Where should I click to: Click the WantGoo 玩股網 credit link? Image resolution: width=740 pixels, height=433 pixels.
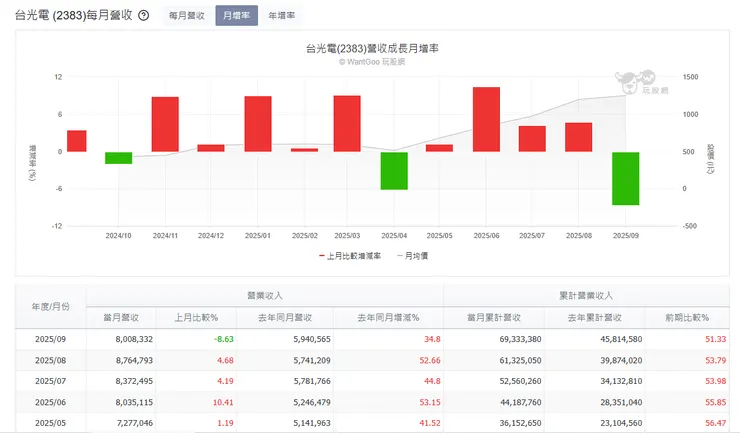(372, 62)
